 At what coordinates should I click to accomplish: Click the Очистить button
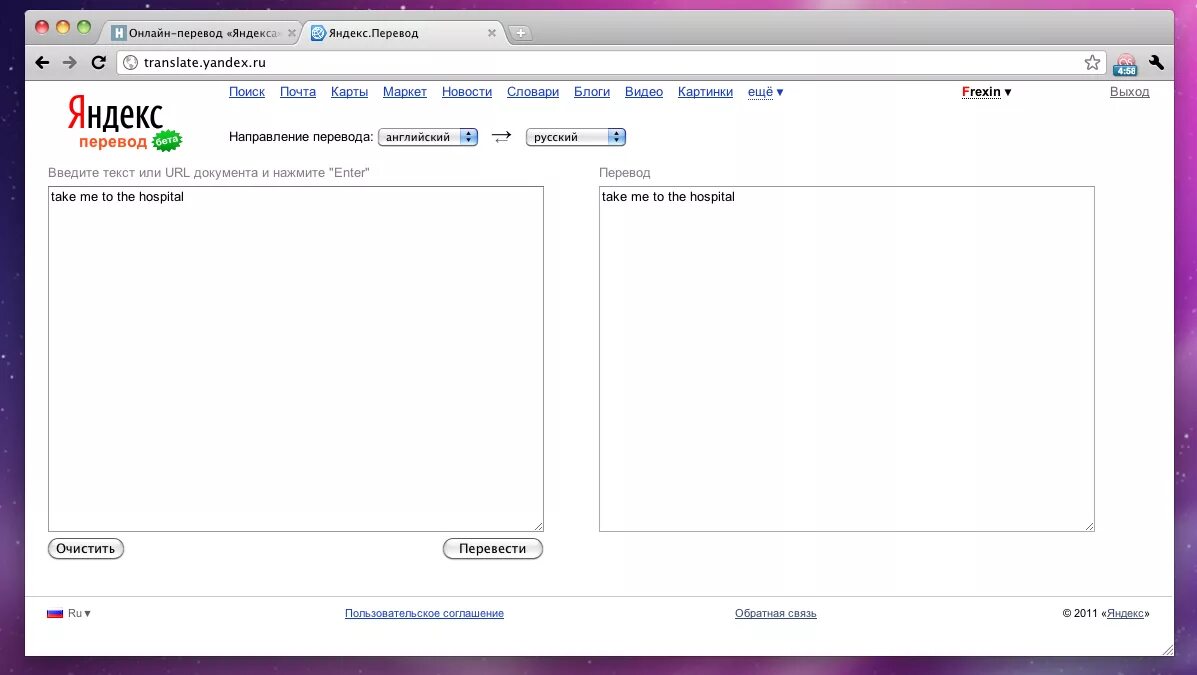(86, 548)
